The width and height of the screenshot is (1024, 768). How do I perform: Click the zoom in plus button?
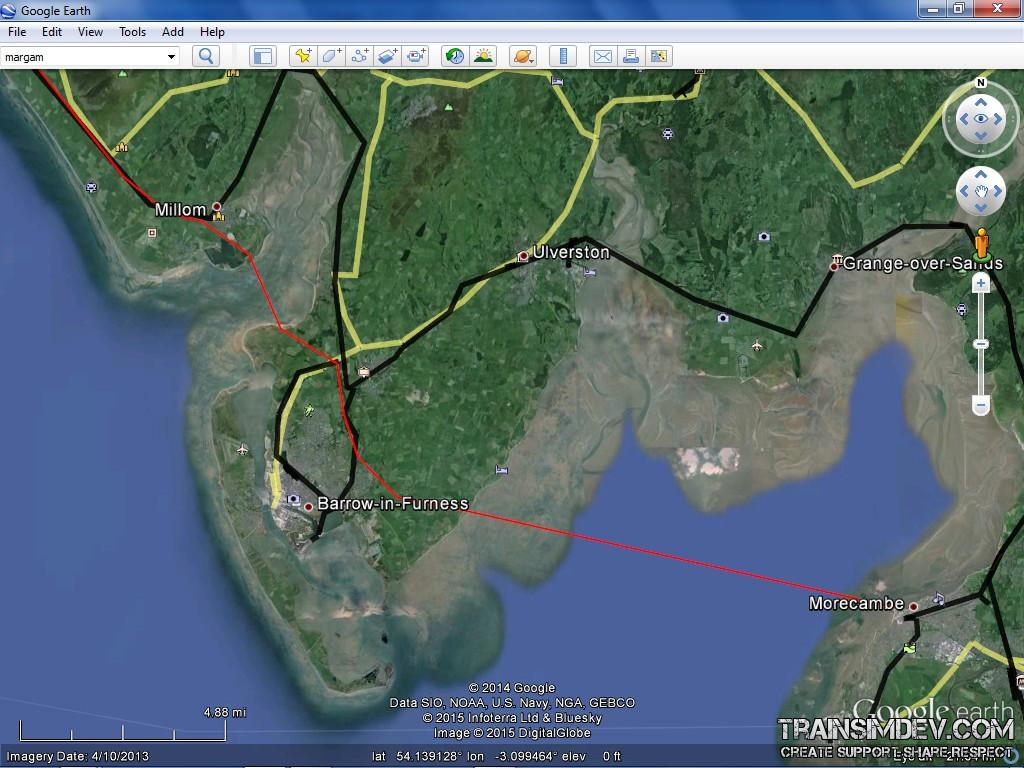click(x=981, y=284)
